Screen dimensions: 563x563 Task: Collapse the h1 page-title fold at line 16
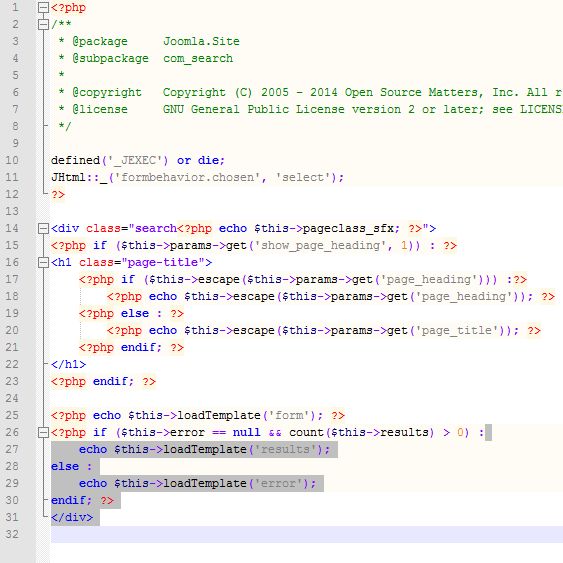[x=43, y=262]
